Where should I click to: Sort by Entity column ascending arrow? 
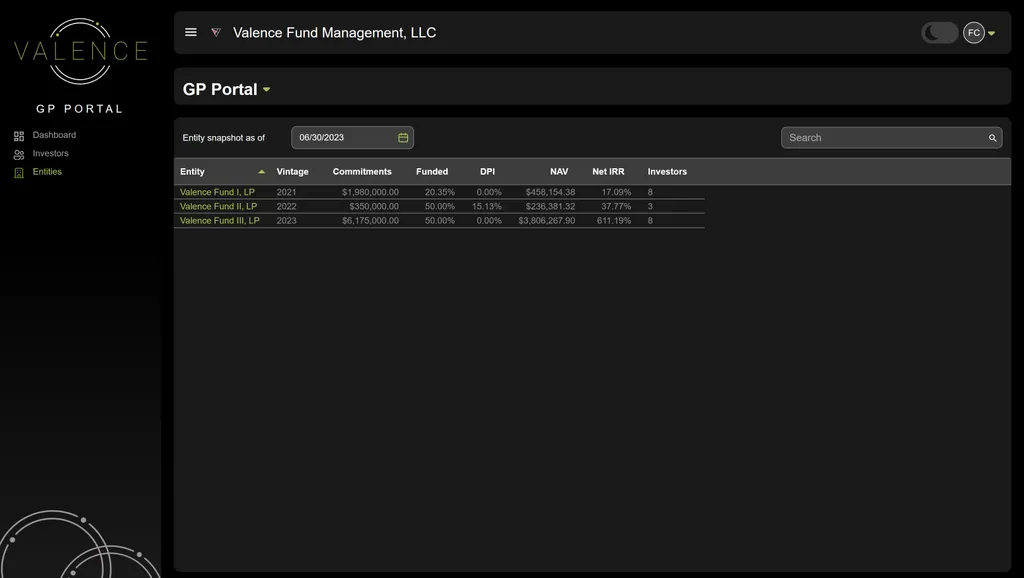[x=262, y=172]
